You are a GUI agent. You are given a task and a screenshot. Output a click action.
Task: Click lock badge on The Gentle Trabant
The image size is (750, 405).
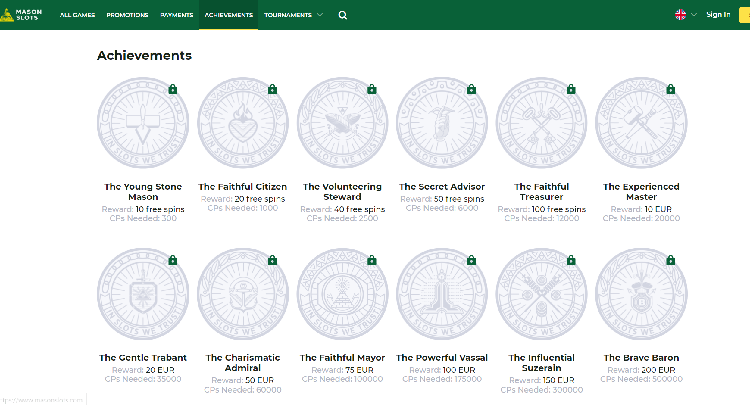pyautogui.click(x=173, y=260)
